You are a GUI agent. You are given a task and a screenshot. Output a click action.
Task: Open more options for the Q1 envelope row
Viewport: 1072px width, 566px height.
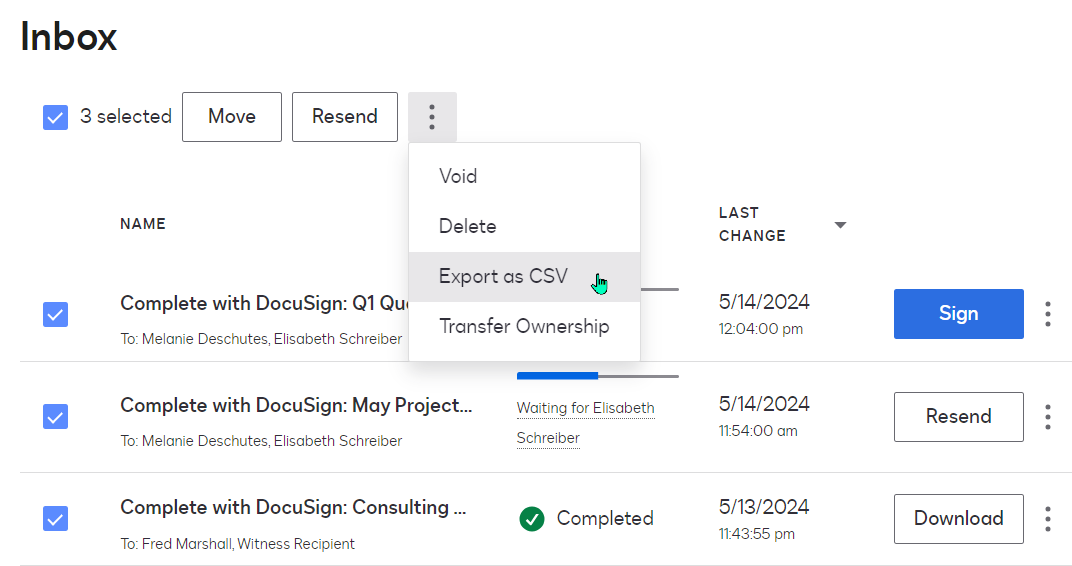click(x=1047, y=314)
